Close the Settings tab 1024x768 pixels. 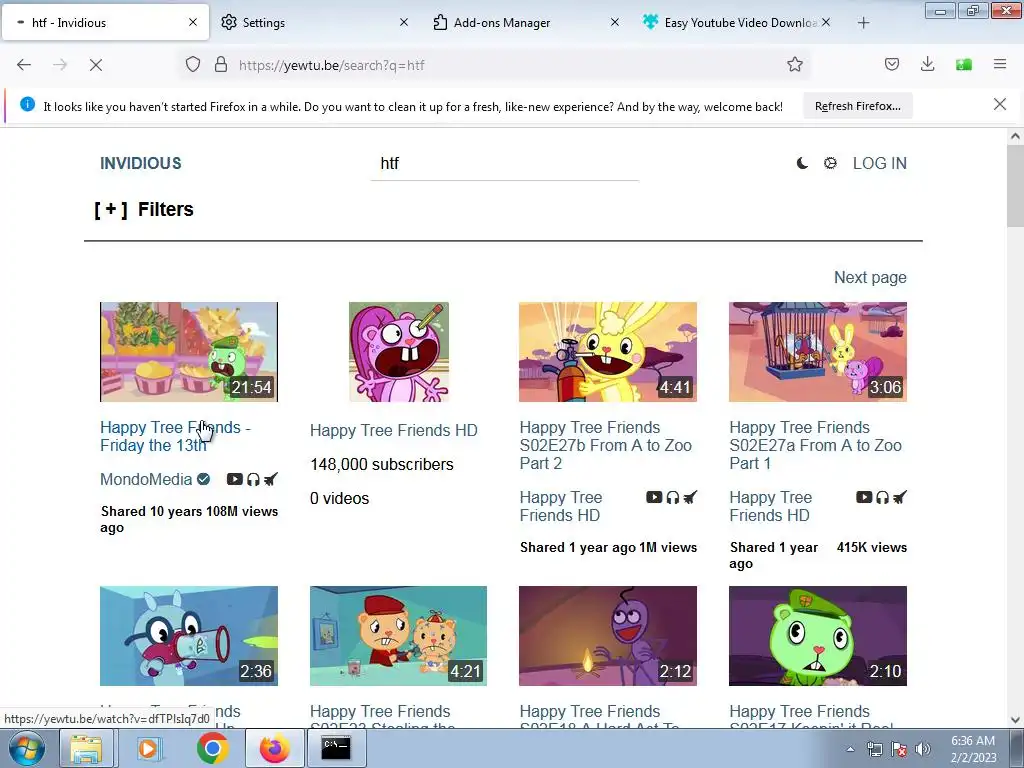(x=404, y=22)
